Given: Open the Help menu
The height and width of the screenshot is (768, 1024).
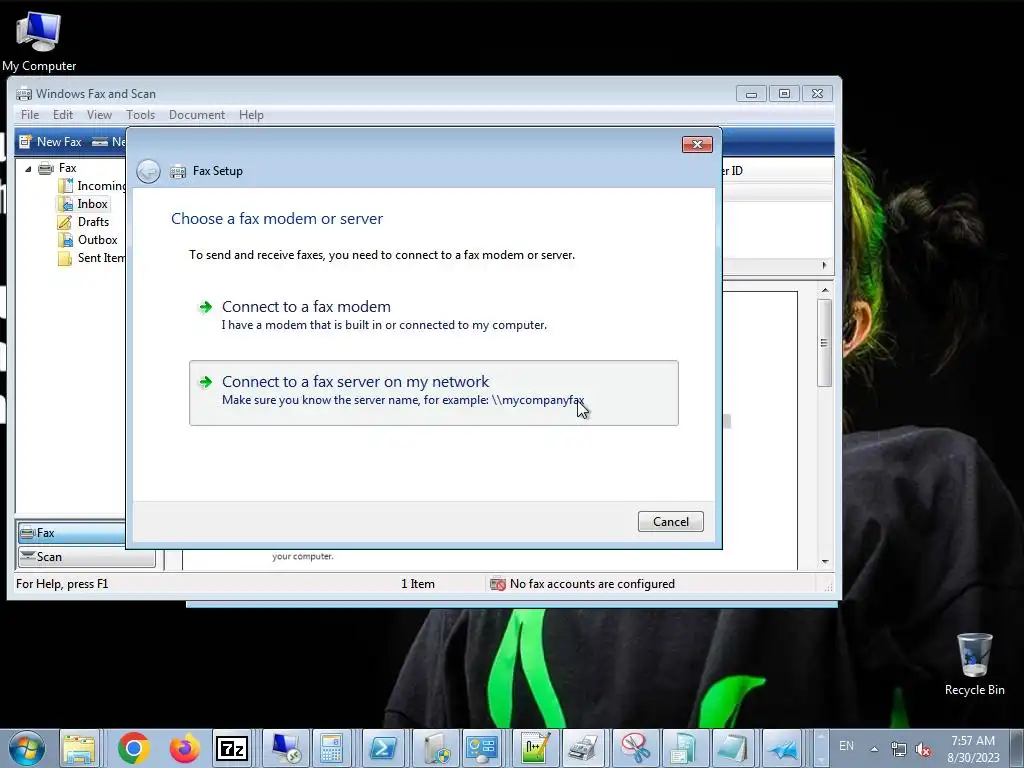Looking at the screenshot, I should (x=251, y=115).
